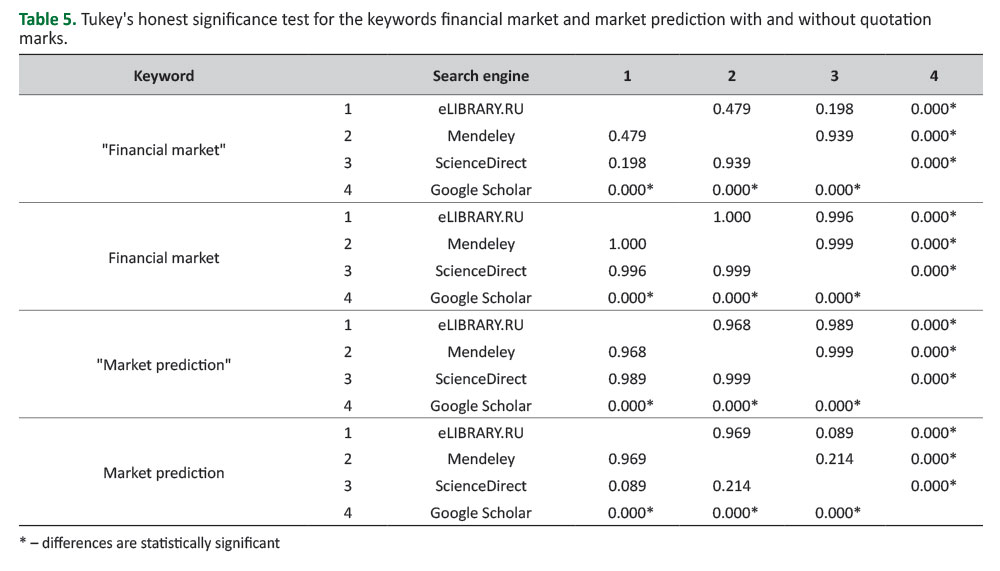Select 1.000 in the Mendeley row
The width and height of the screenshot is (1000, 571).
coord(627,244)
